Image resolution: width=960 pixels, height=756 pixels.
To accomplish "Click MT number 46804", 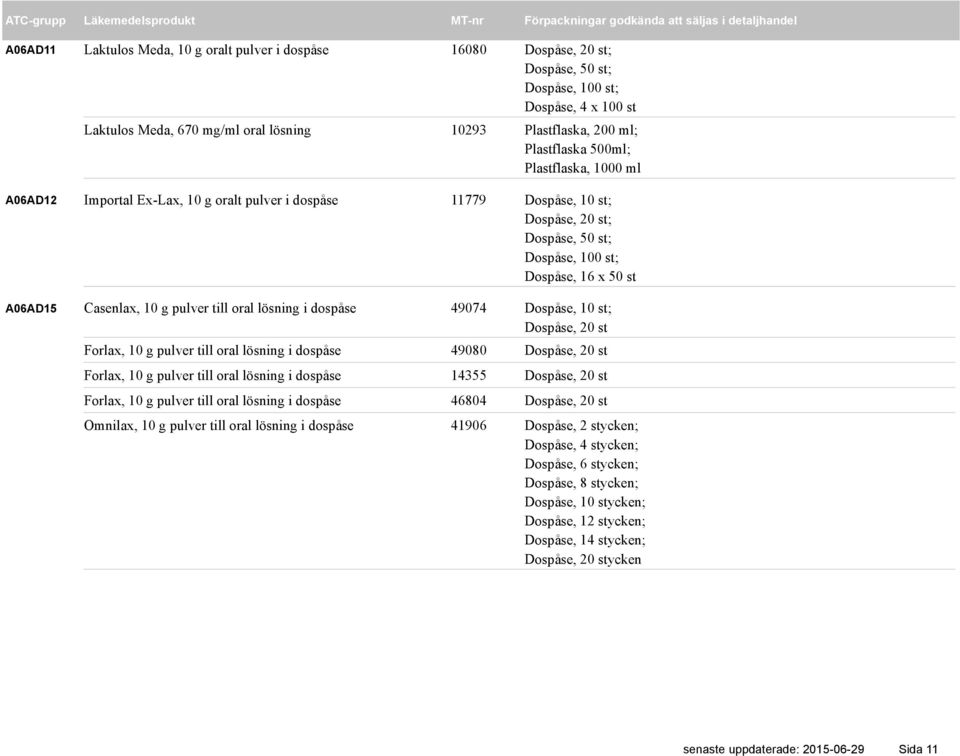I will point(469,400).
